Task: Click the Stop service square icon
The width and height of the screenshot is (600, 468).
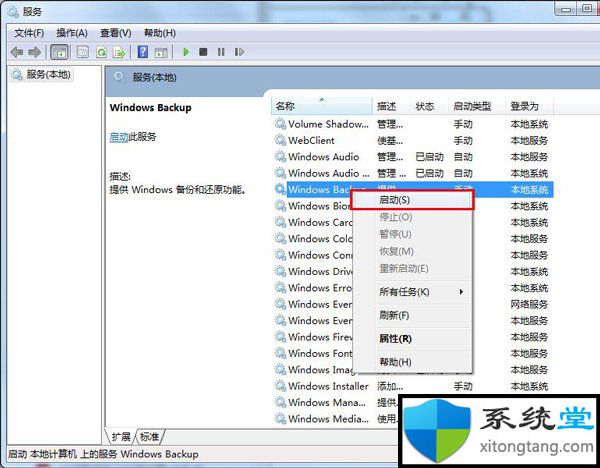Action: [203, 52]
